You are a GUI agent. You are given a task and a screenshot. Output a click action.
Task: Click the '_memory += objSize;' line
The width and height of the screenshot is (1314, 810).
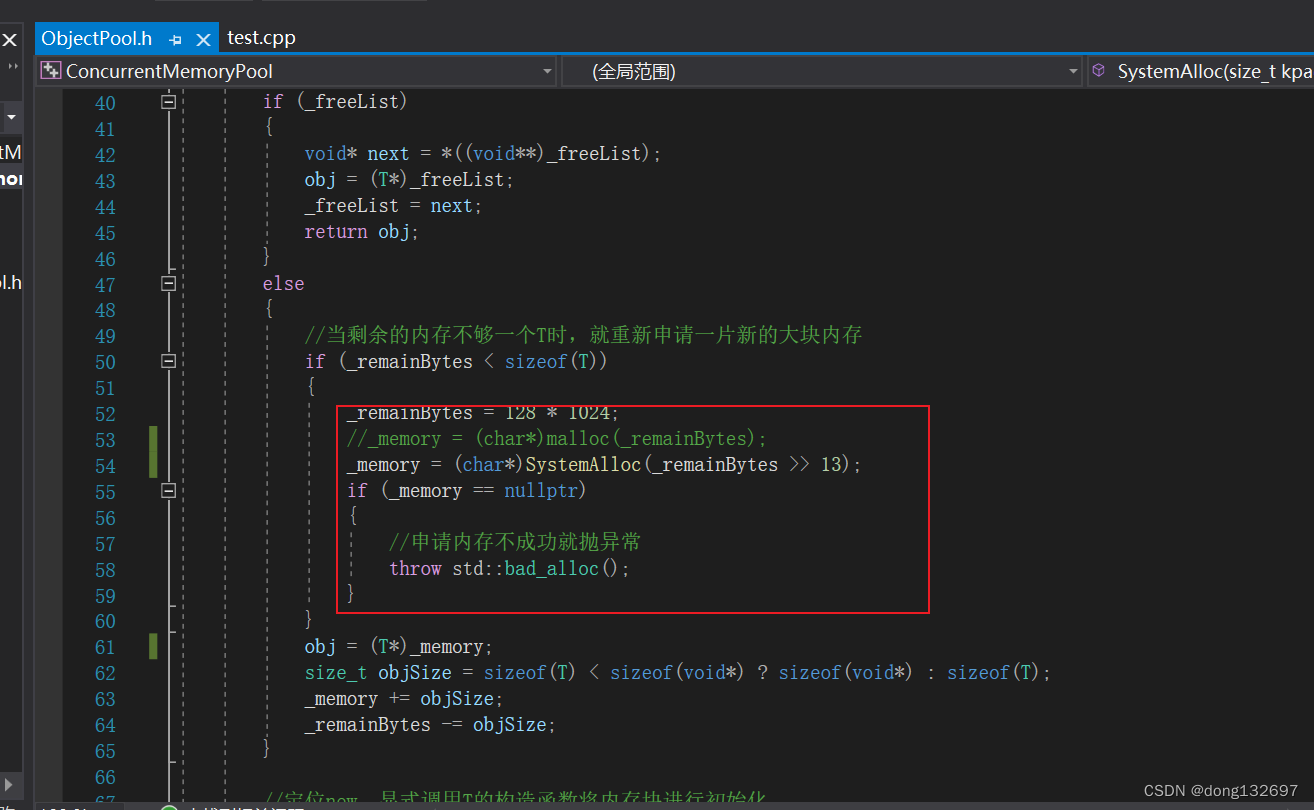[x=404, y=699]
